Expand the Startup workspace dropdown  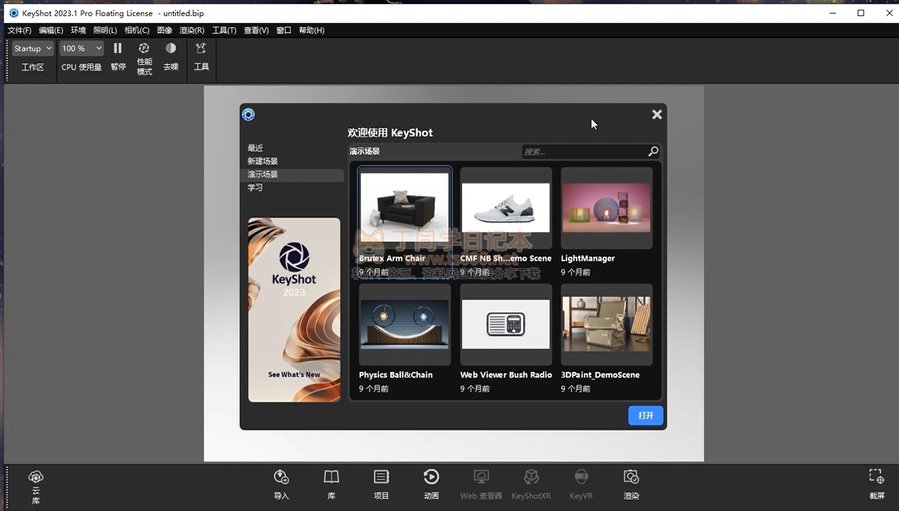pos(32,48)
